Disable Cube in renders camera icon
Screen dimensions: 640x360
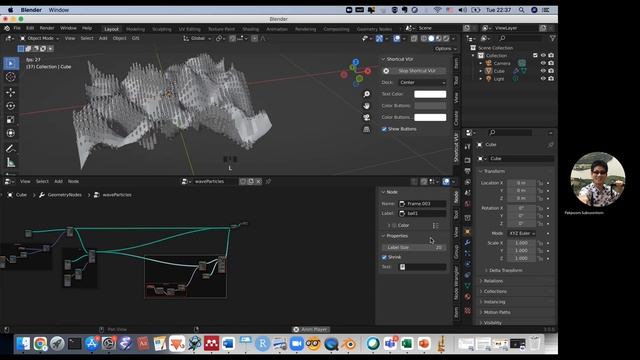[551, 71]
